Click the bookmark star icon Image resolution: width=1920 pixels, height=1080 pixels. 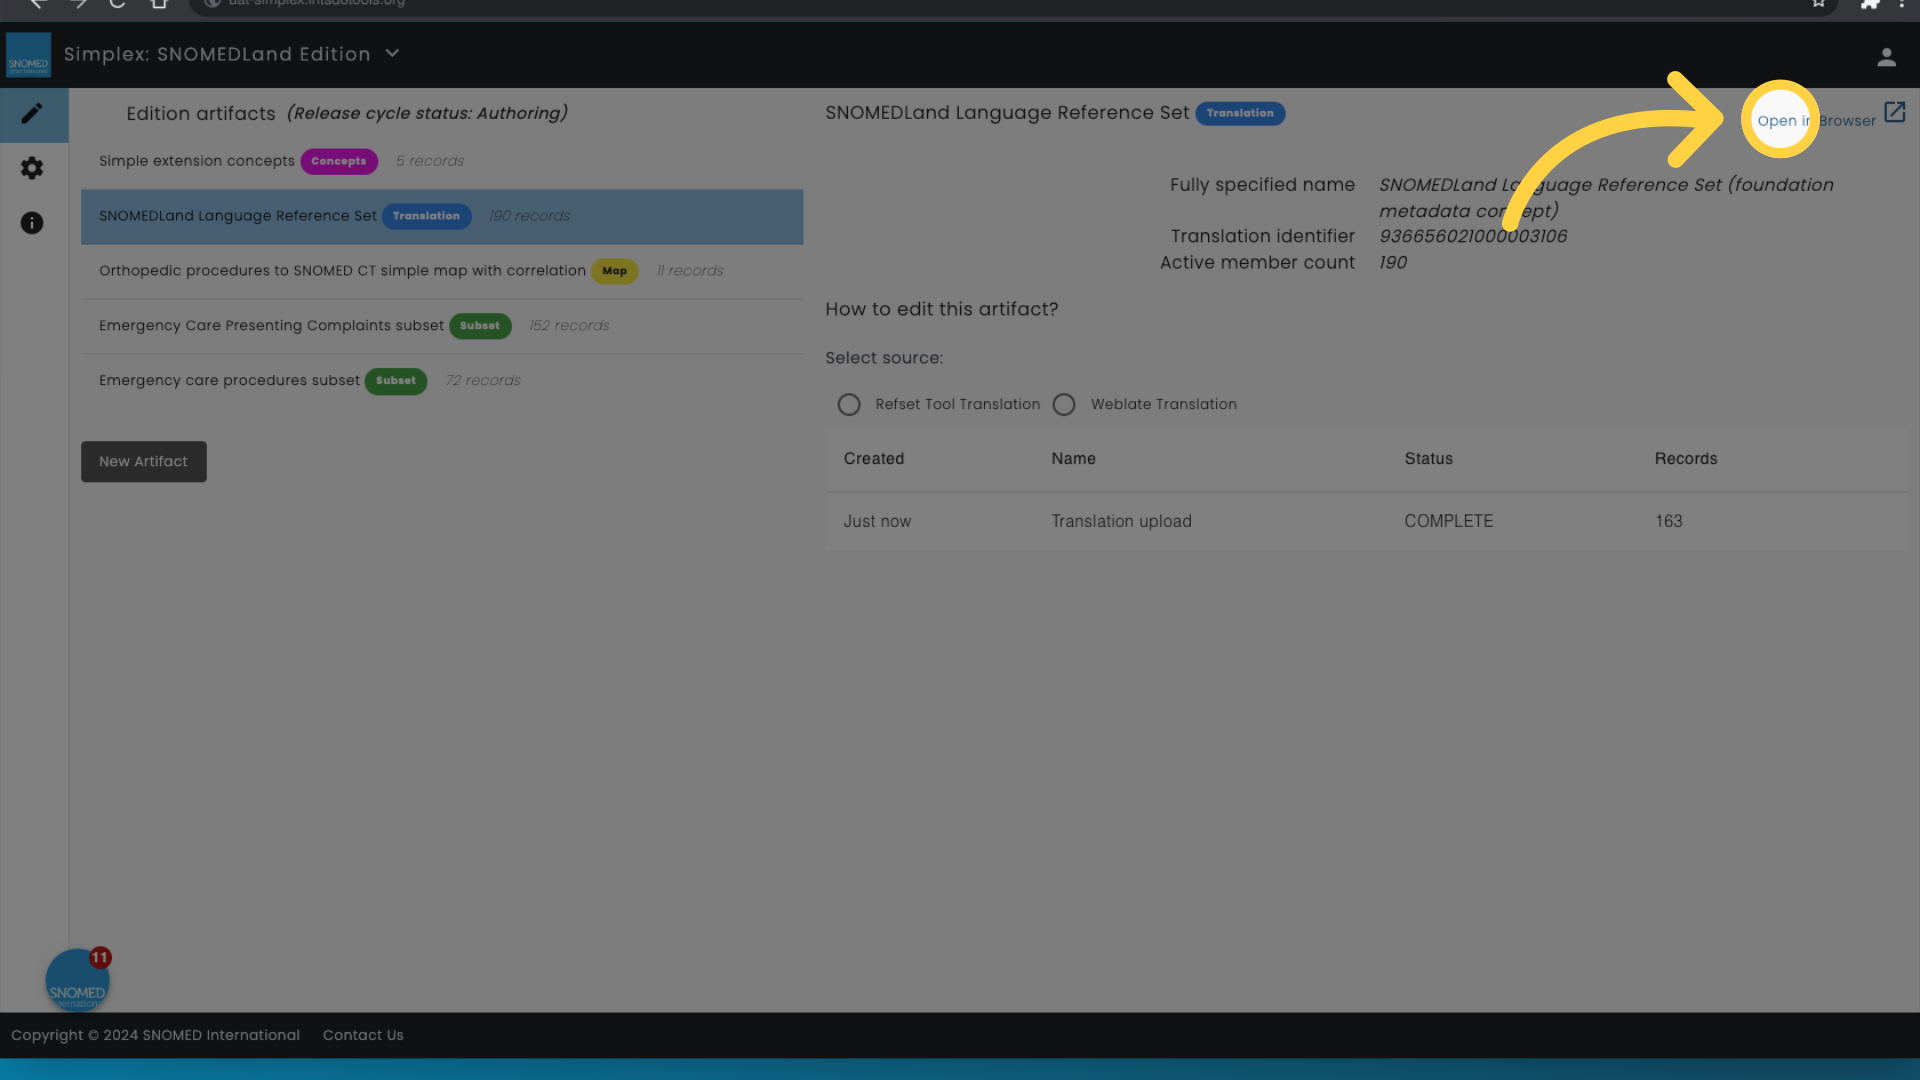pos(1818,4)
